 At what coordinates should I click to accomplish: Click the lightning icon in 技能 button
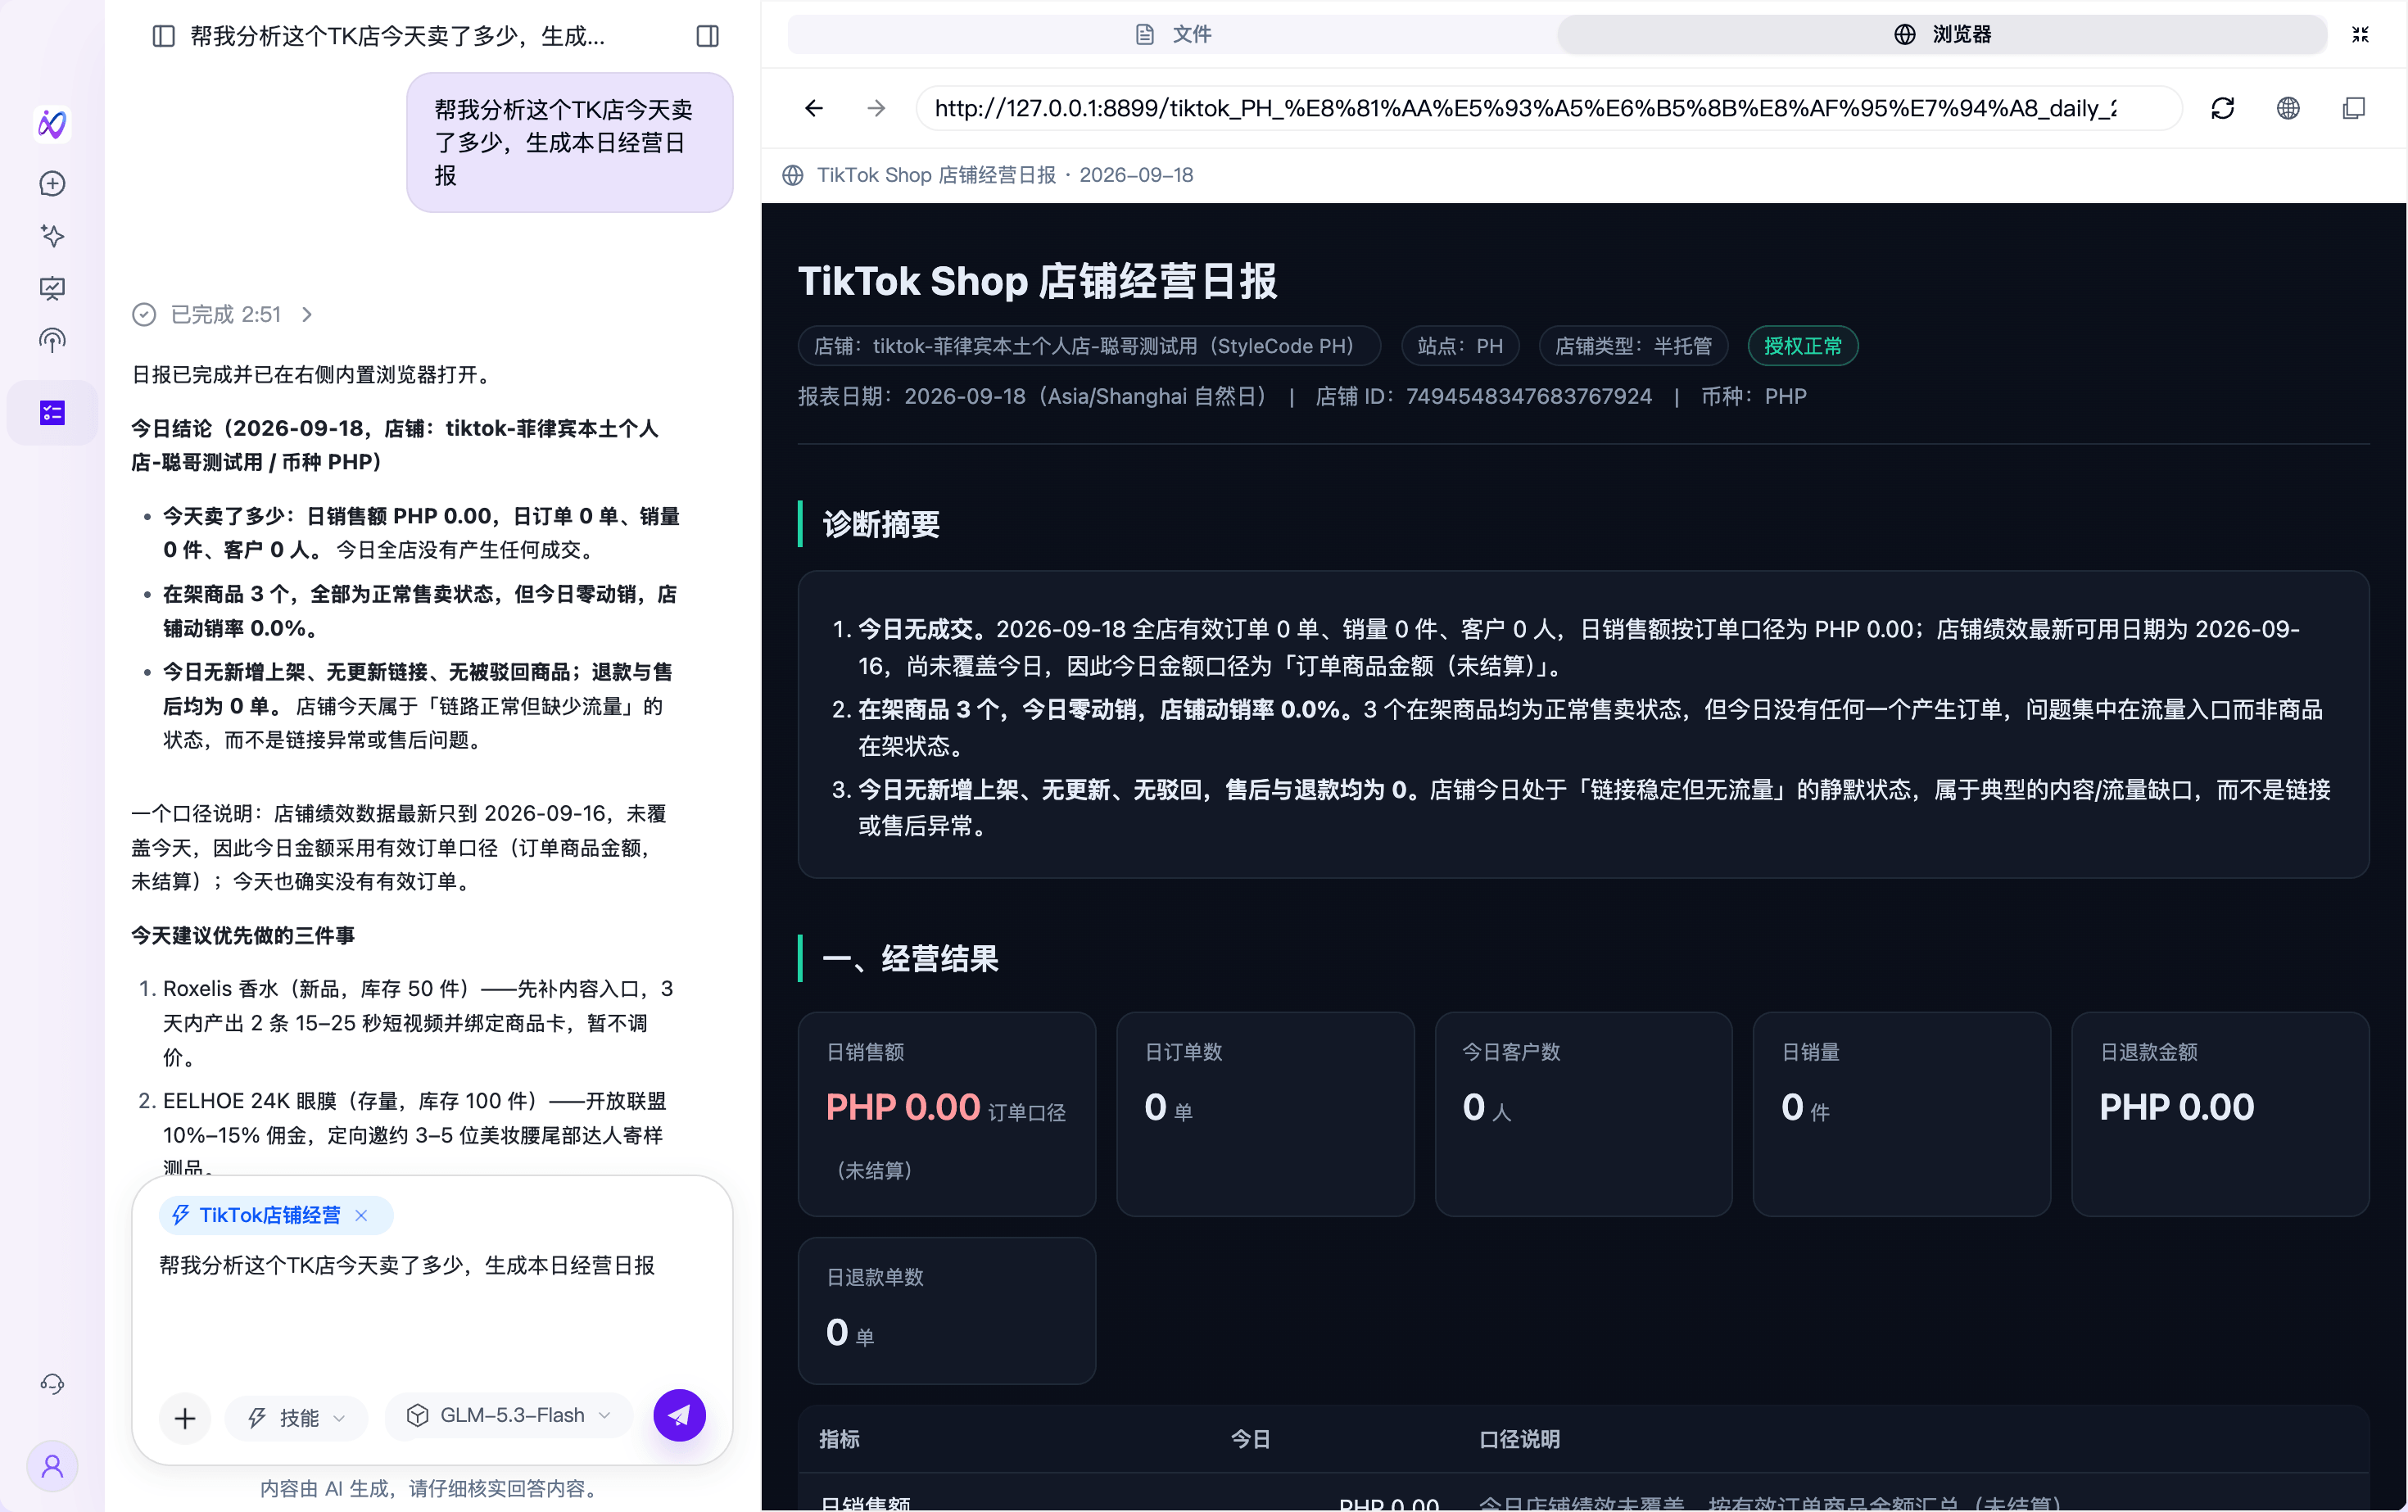257,1418
